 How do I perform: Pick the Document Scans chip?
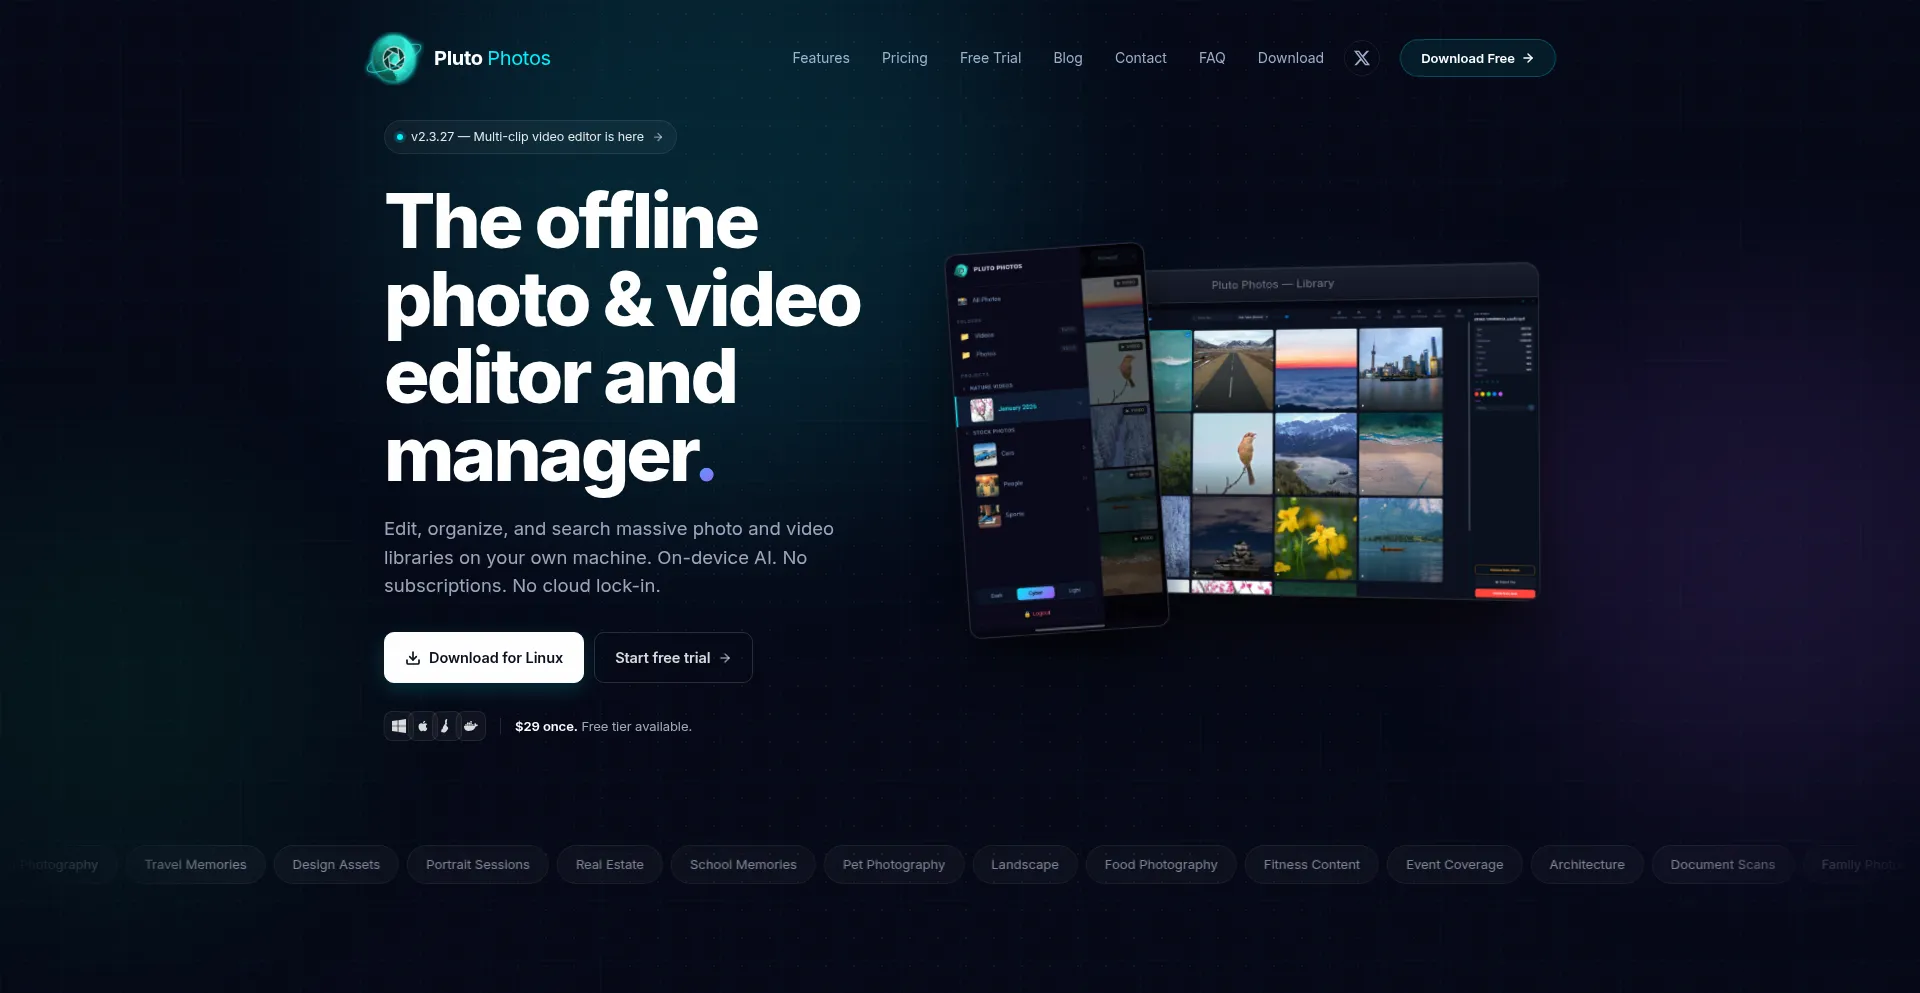(1723, 864)
